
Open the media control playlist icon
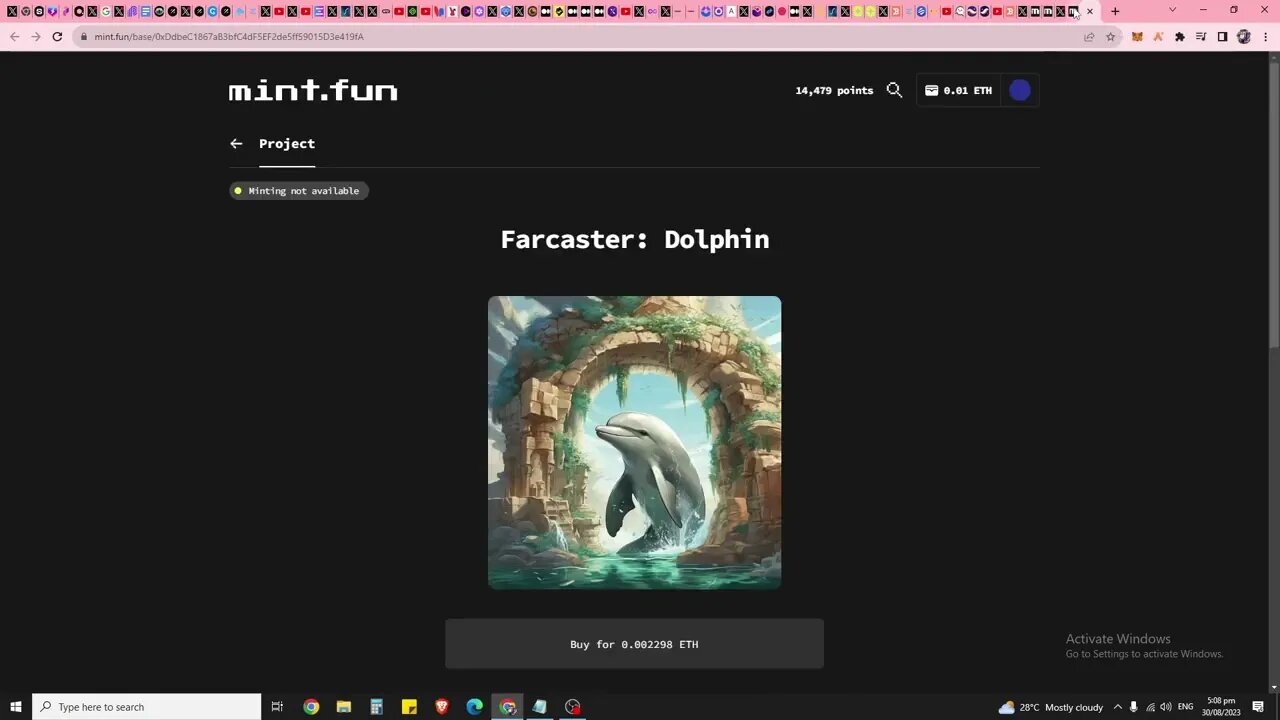pyautogui.click(x=1201, y=37)
